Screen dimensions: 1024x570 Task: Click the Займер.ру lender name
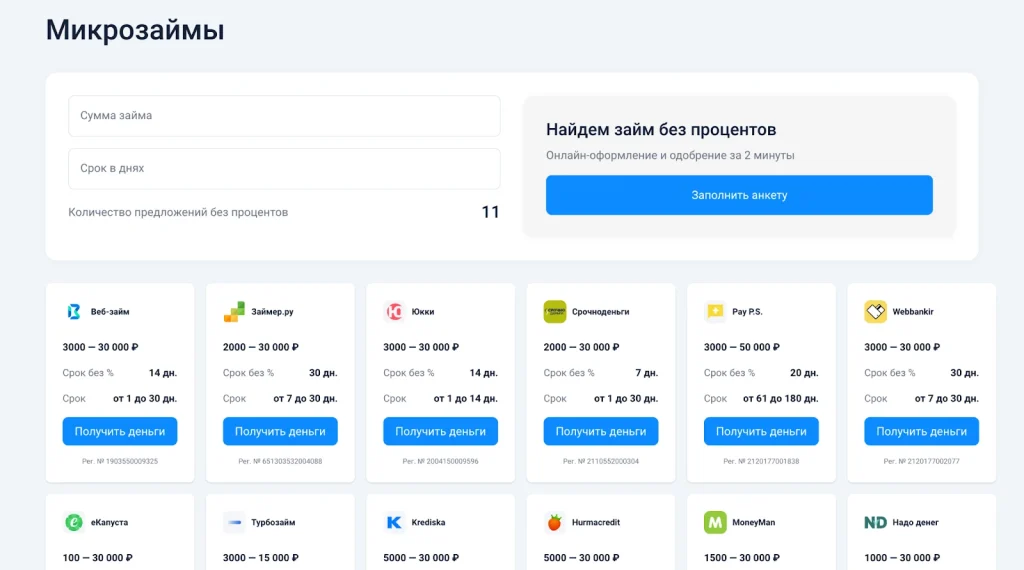coord(272,311)
